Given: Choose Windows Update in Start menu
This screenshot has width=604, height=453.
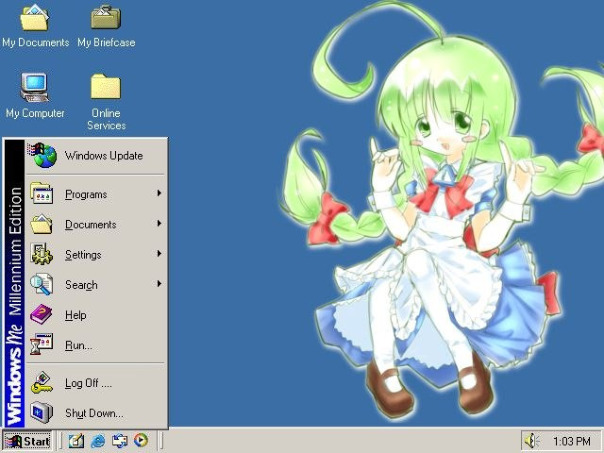Looking at the screenshot, I should pos(96,155).
